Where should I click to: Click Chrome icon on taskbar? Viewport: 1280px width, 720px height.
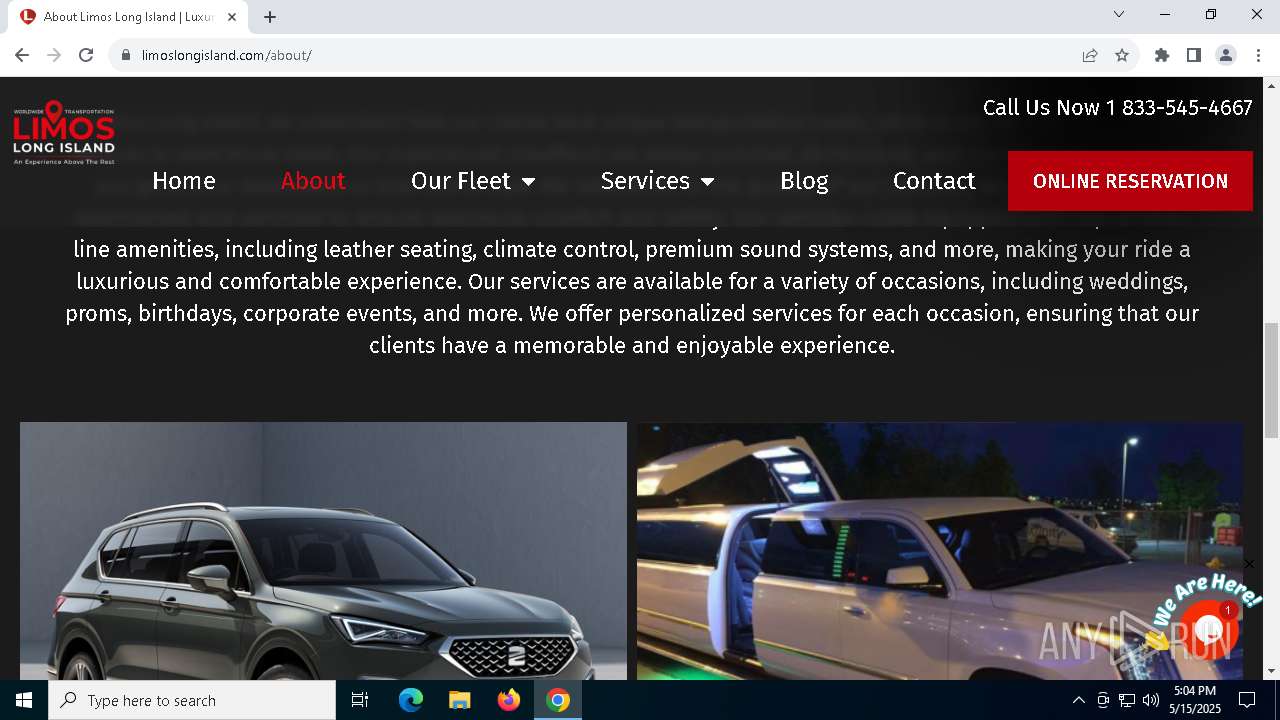(558, 700)
